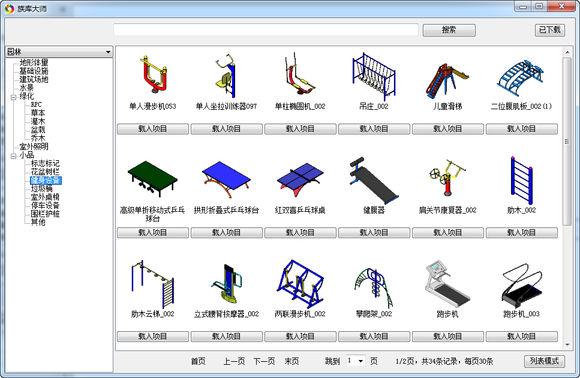Select the 肋木云梯_002 thumbnail
This screenshot has width=580, height=378.
(152, 284)
